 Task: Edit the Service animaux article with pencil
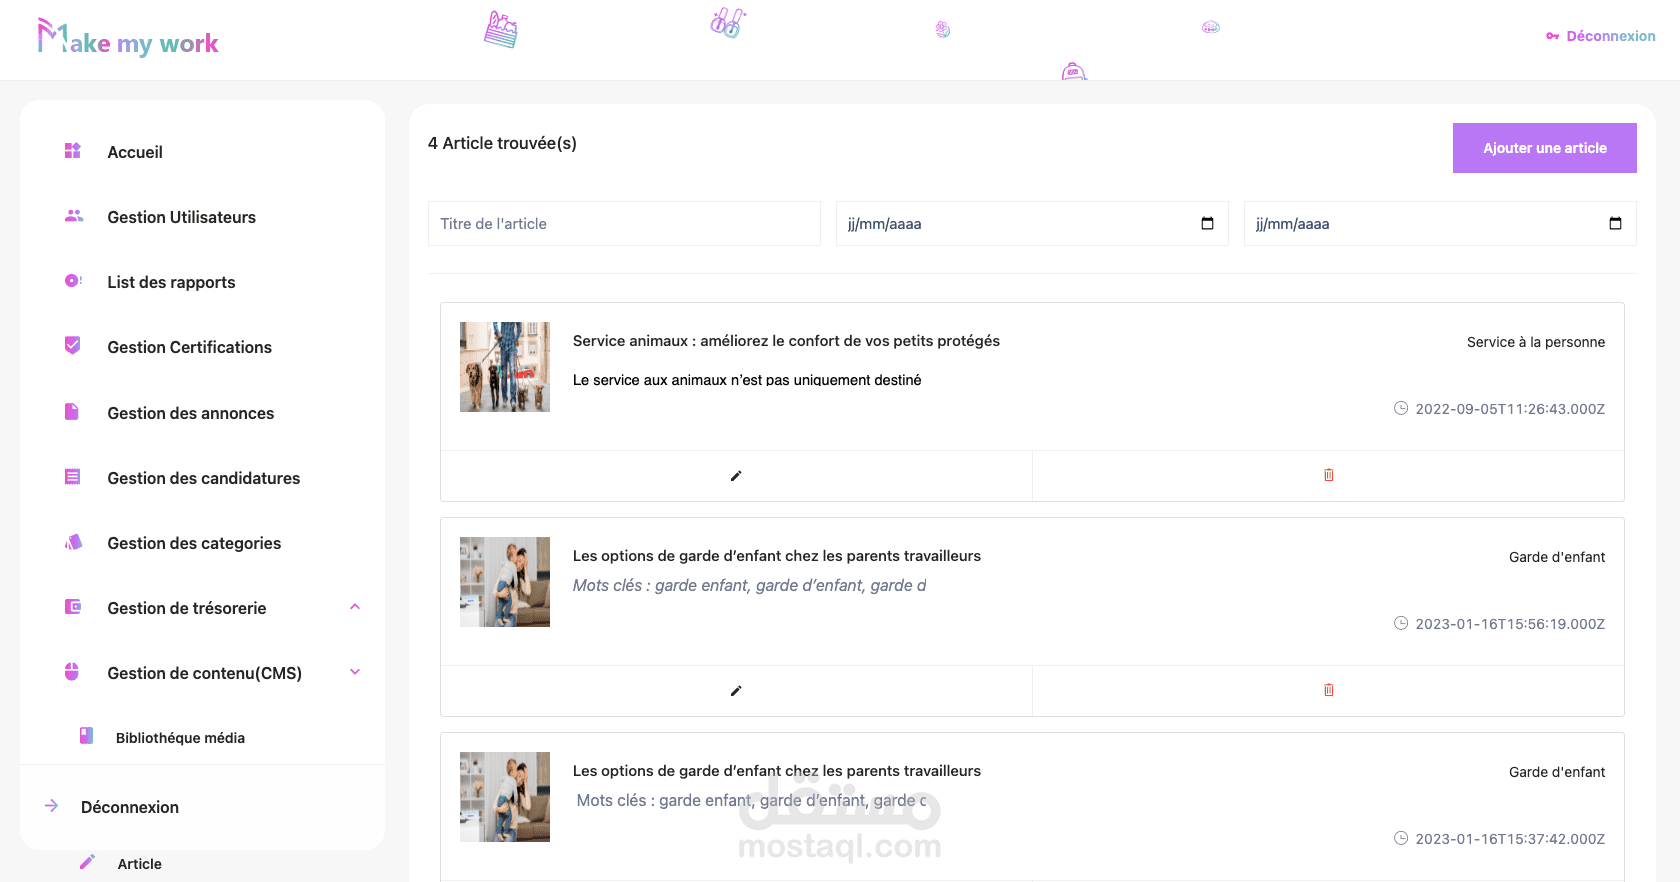[x=736, y=476]
